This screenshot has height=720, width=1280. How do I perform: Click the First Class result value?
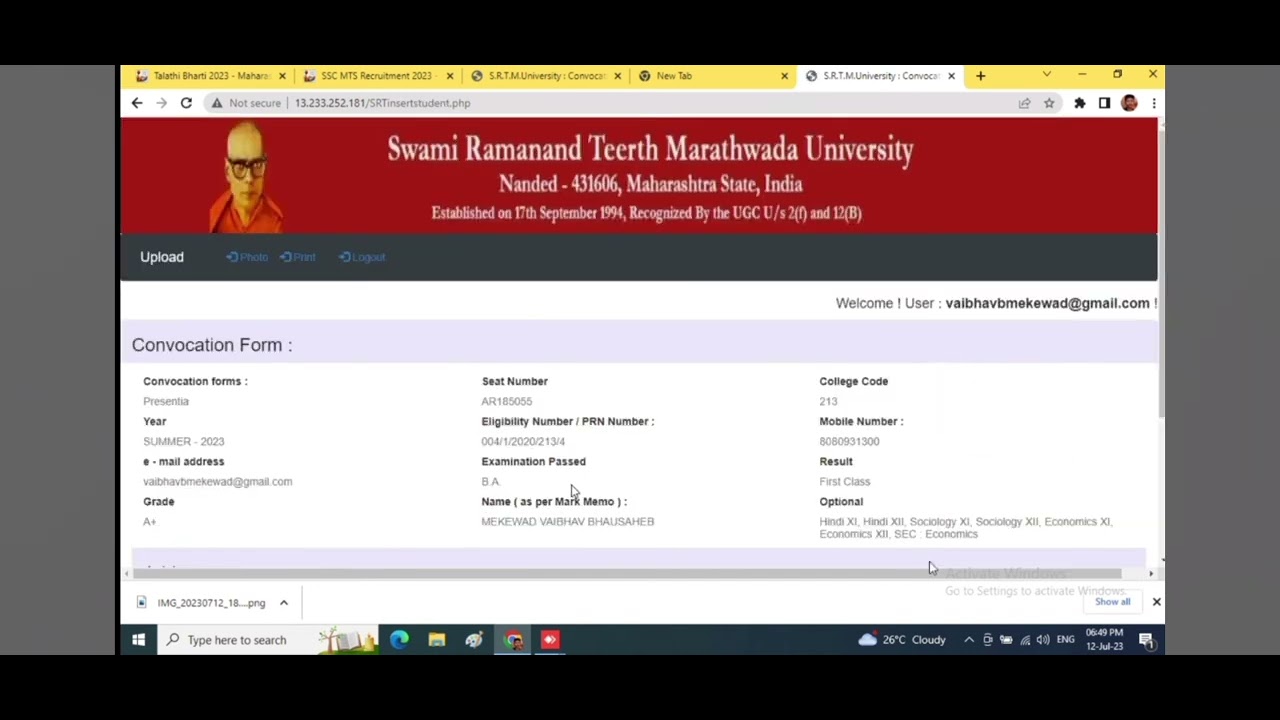click(x=845, y=481)
